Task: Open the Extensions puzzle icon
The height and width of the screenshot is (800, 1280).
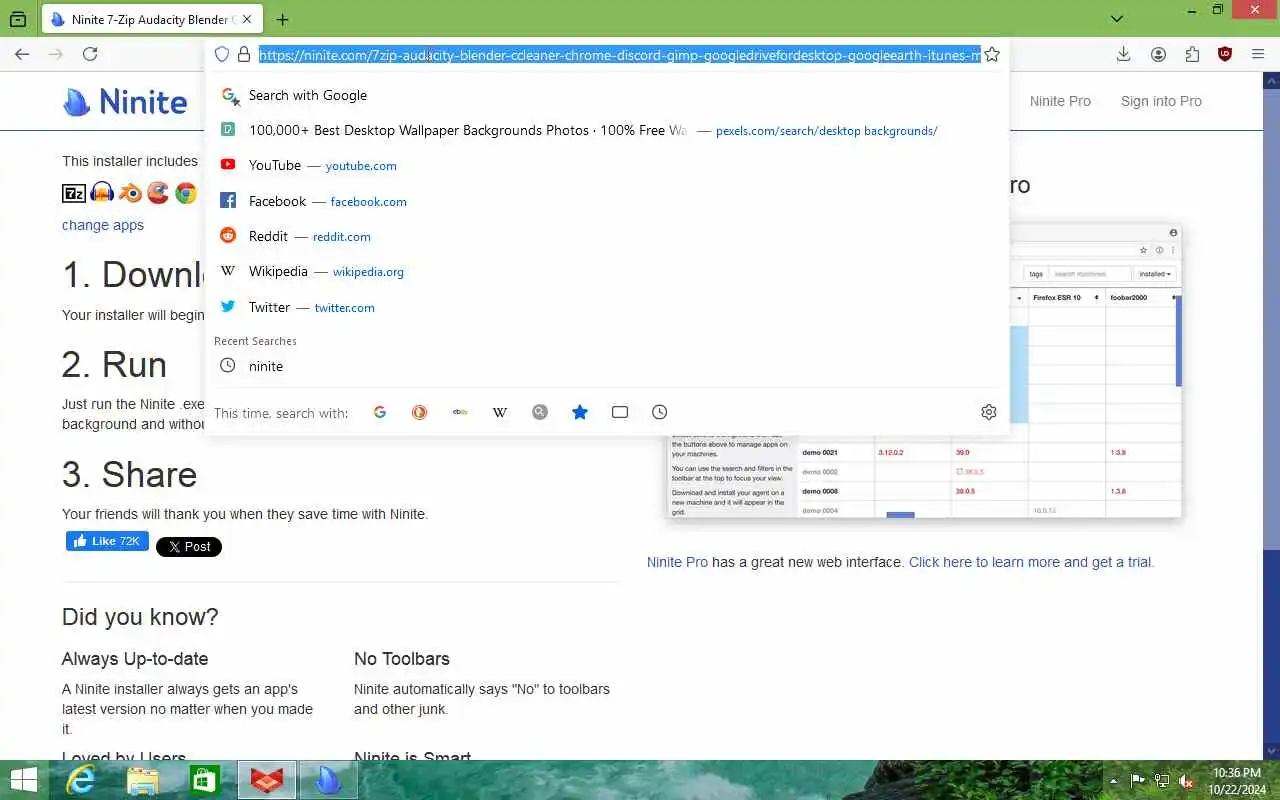Action: pos(1192,54)
